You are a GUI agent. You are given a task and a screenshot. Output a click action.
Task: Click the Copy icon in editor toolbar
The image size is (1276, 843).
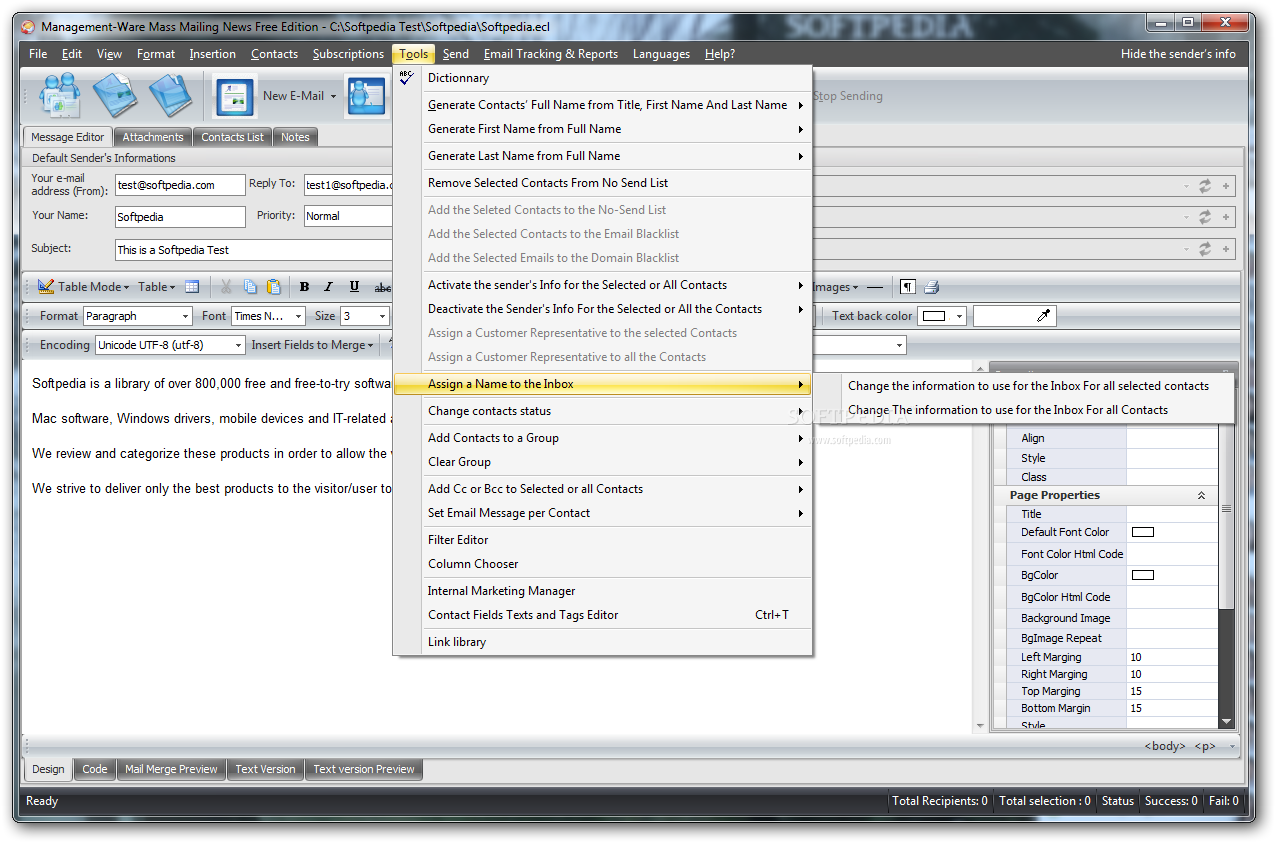pos(250,287)
